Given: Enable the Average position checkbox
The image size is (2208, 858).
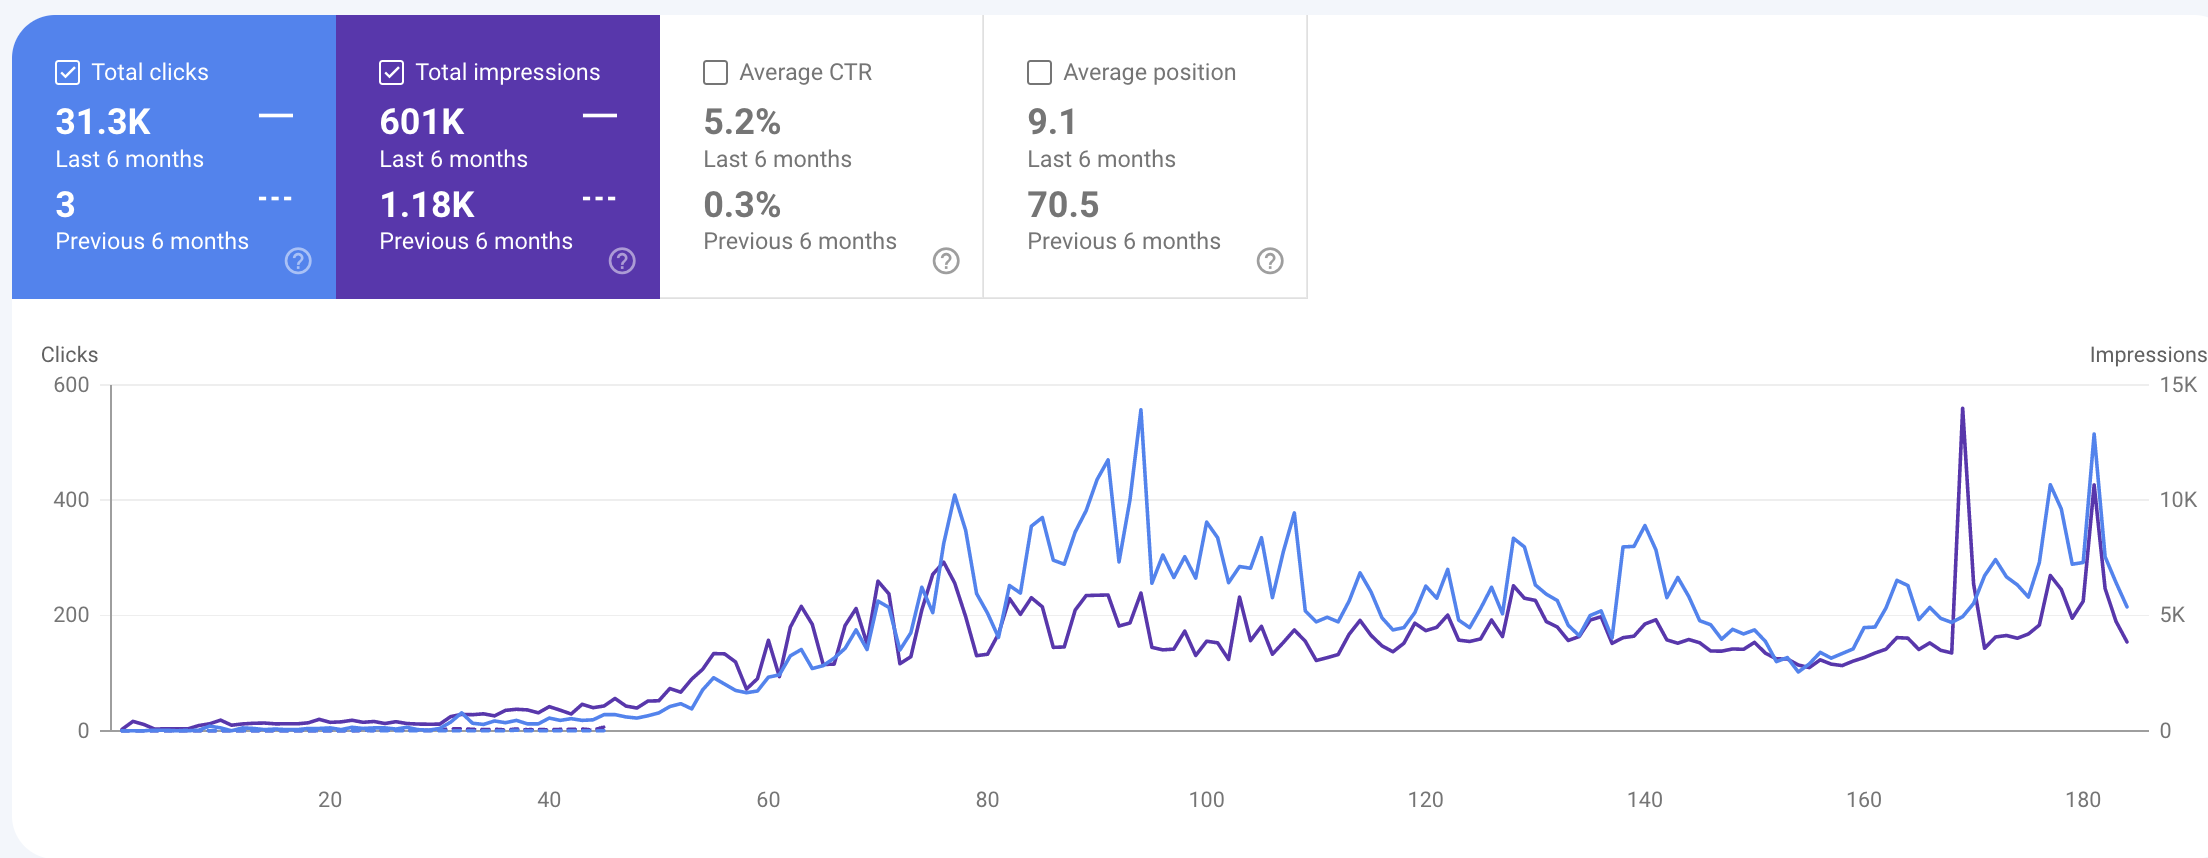Looking at the screenshot, I should [1040, 72].
